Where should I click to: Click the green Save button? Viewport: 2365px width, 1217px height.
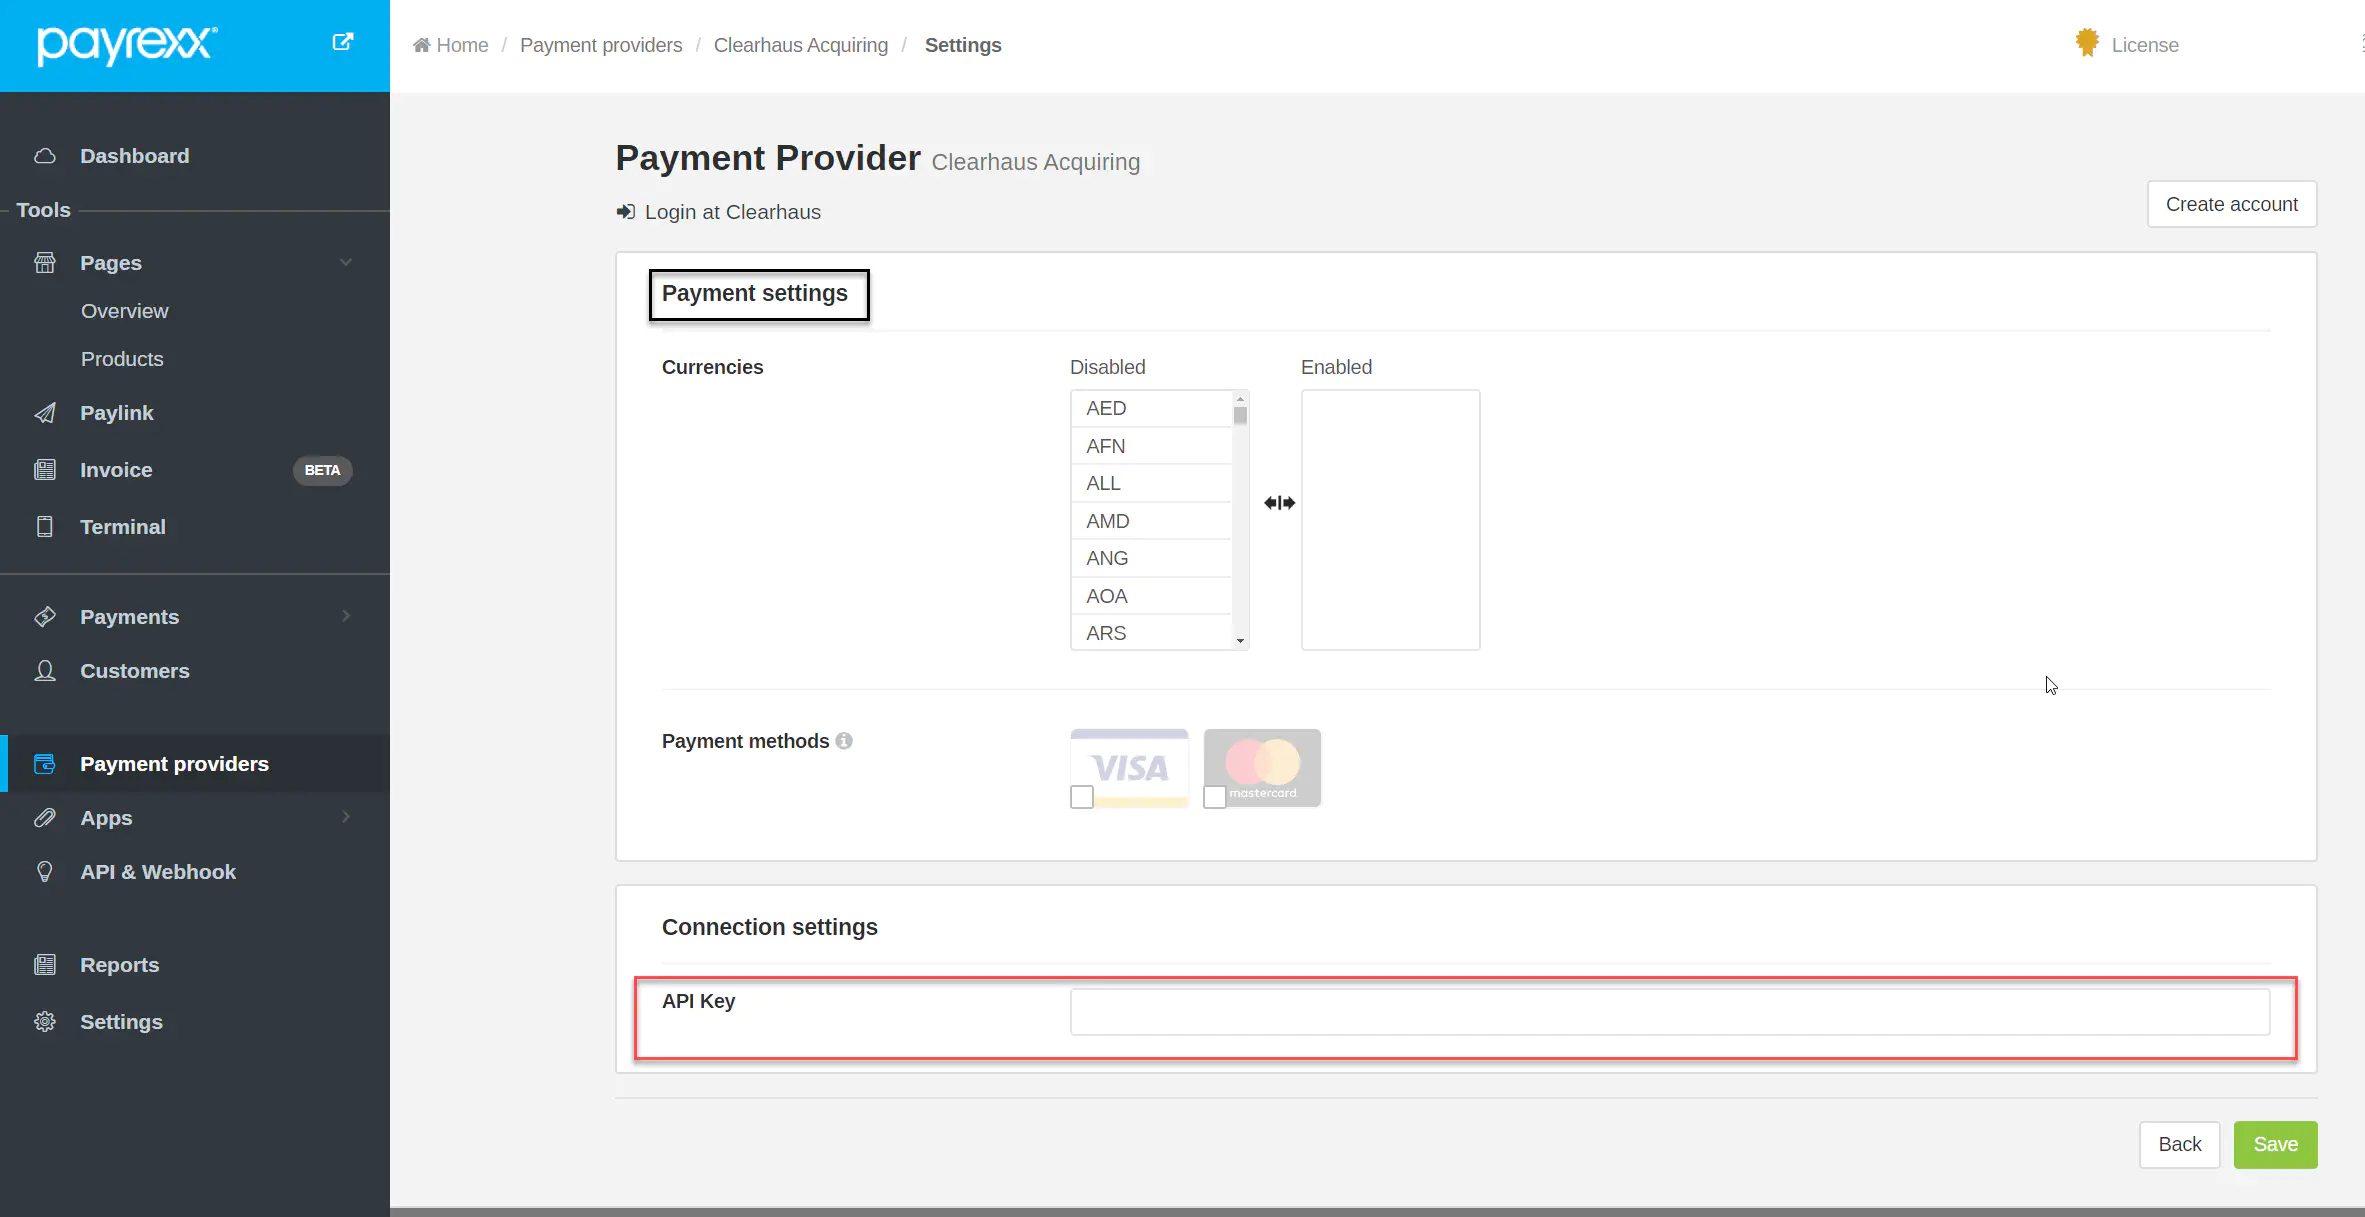tap(2275, 1144)
